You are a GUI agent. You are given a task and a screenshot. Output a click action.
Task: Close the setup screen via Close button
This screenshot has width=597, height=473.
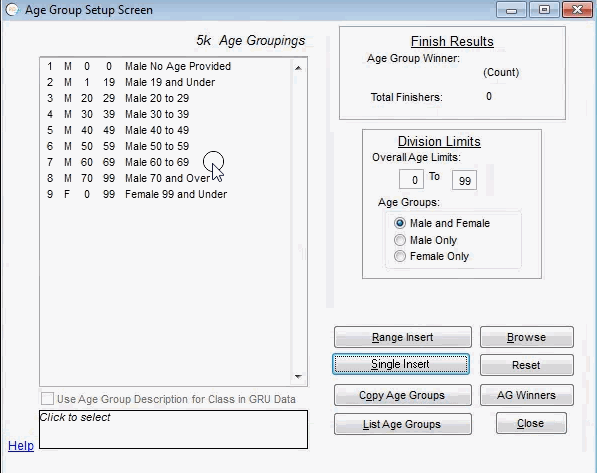(531, 423)
